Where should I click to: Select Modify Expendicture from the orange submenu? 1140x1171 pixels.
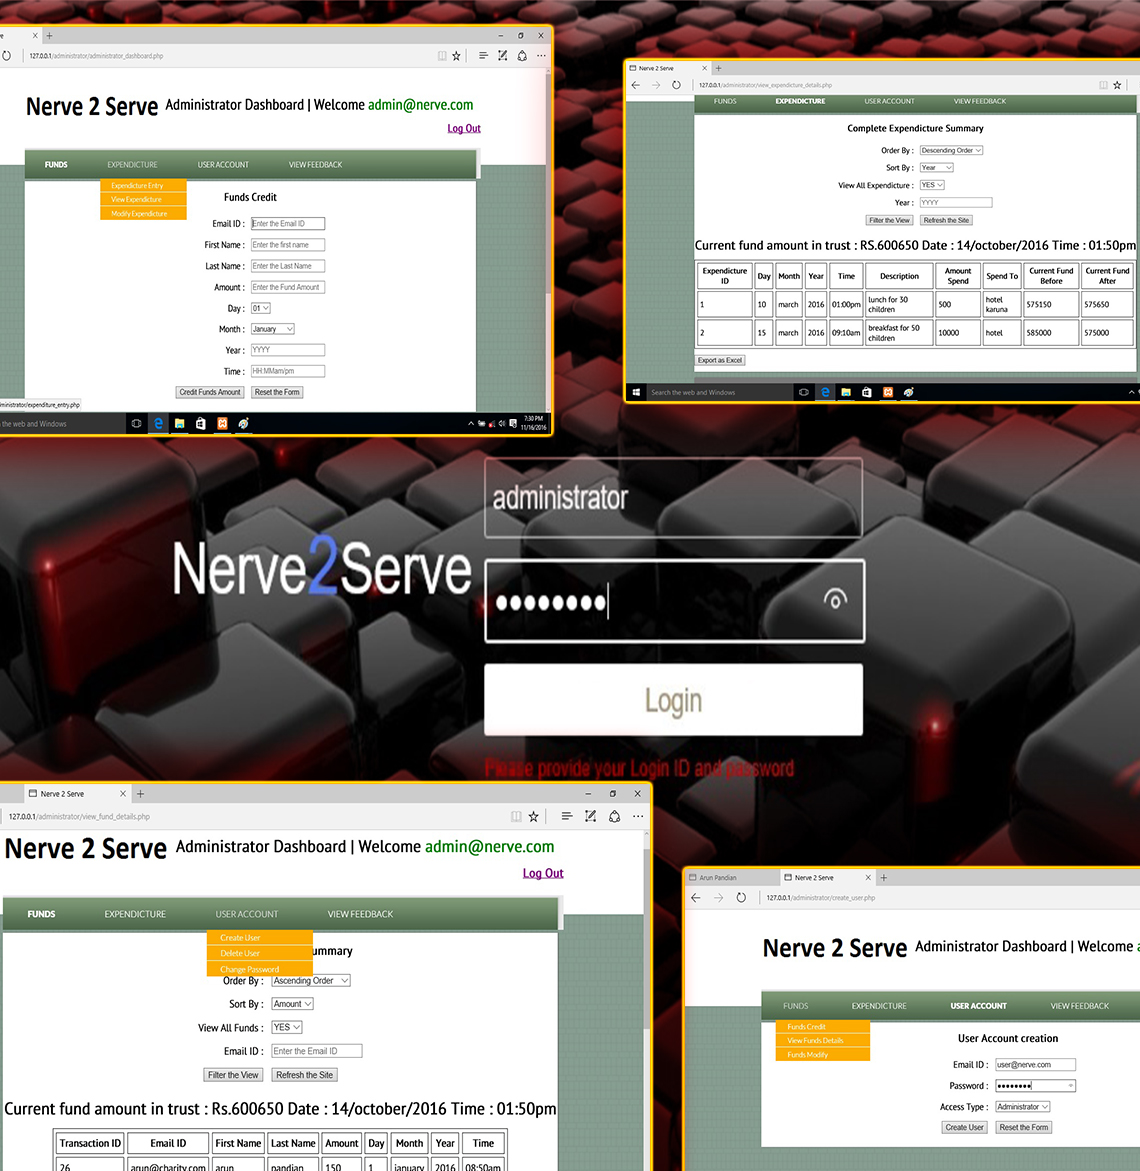[139, 214]
